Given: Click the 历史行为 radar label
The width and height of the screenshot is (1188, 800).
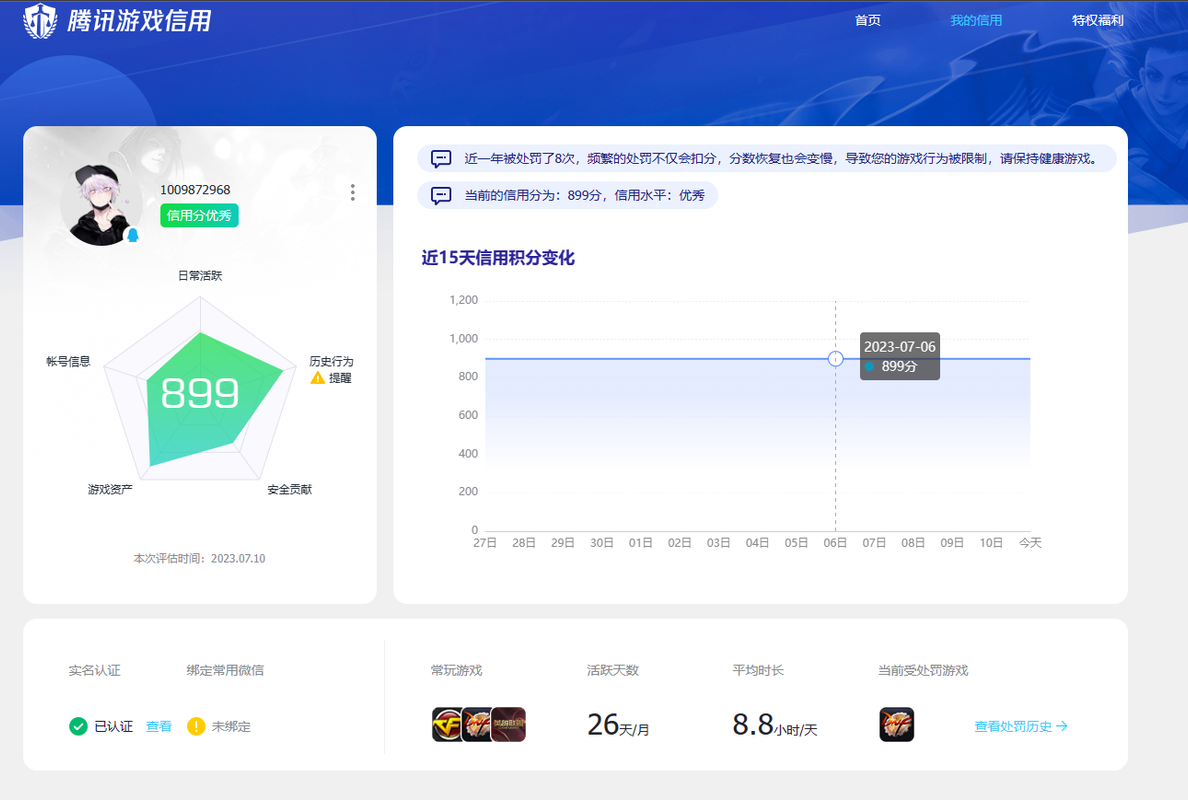Looking at the screenshot, I should pyautogui.click(x=331, y=361).
